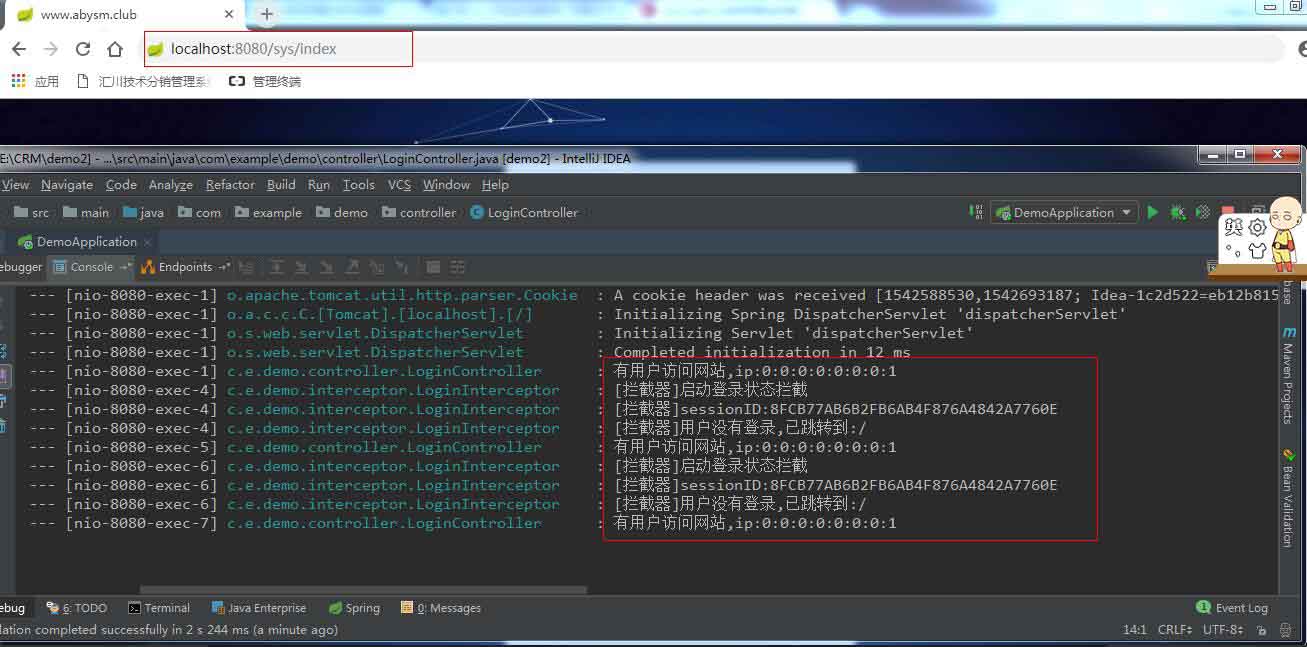The width and height of the screenshot is (1307, 647).
Task: Reload the page in the browser
Action: point(83,49)
